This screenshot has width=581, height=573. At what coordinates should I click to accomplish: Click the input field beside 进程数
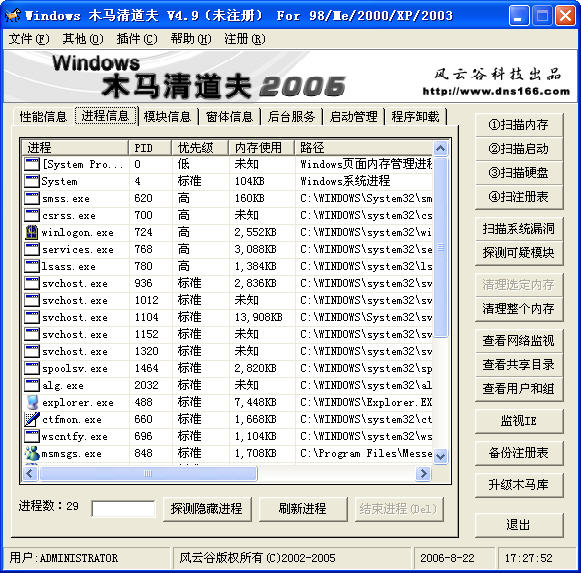(123, 509)
